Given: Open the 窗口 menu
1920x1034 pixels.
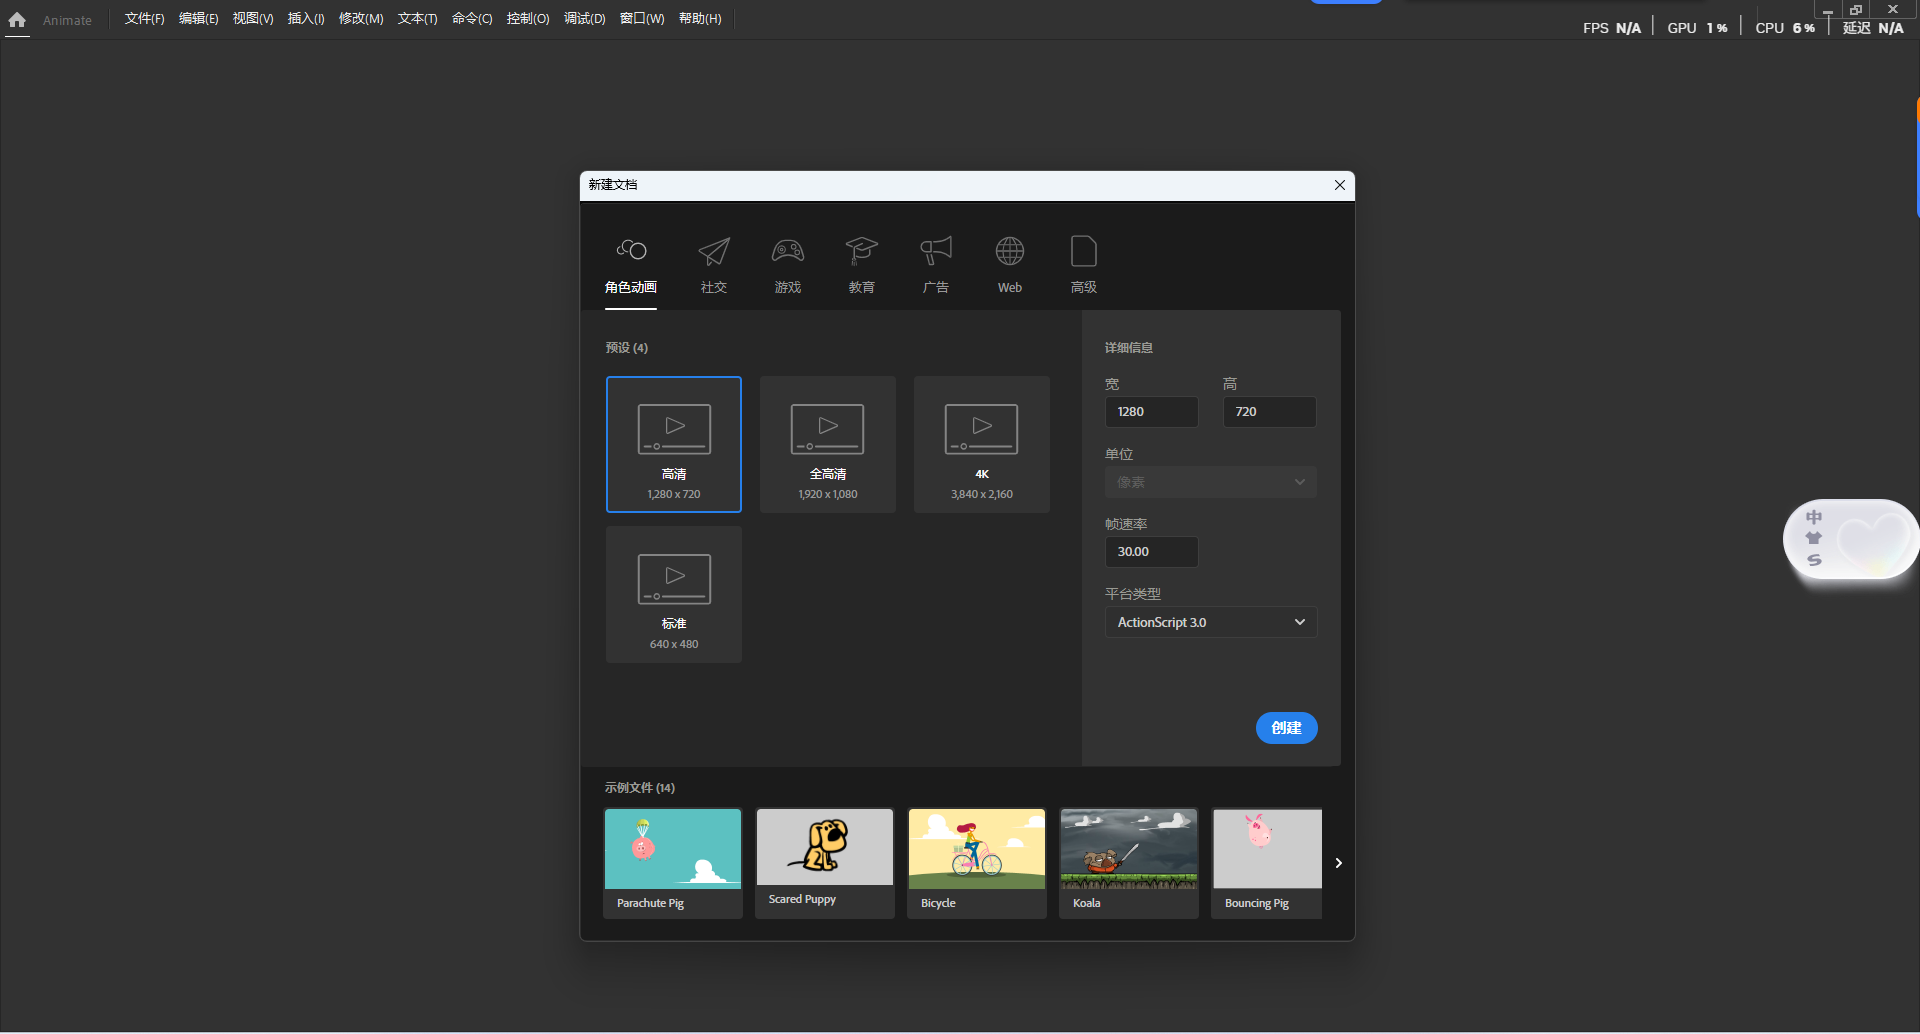Looking at the screenshot, I should (x=641, y=18).
